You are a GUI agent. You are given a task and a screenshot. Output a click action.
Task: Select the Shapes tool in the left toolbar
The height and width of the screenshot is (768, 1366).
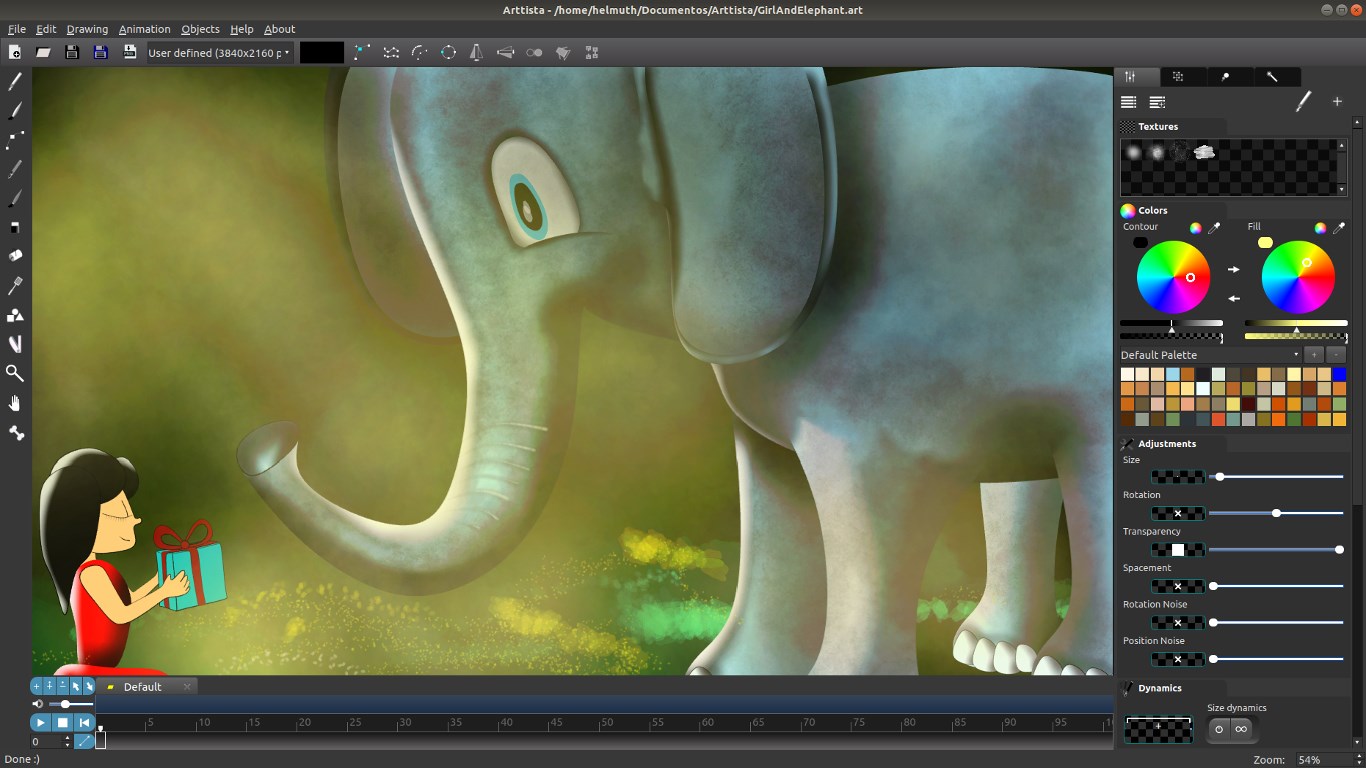coord(14,317)
